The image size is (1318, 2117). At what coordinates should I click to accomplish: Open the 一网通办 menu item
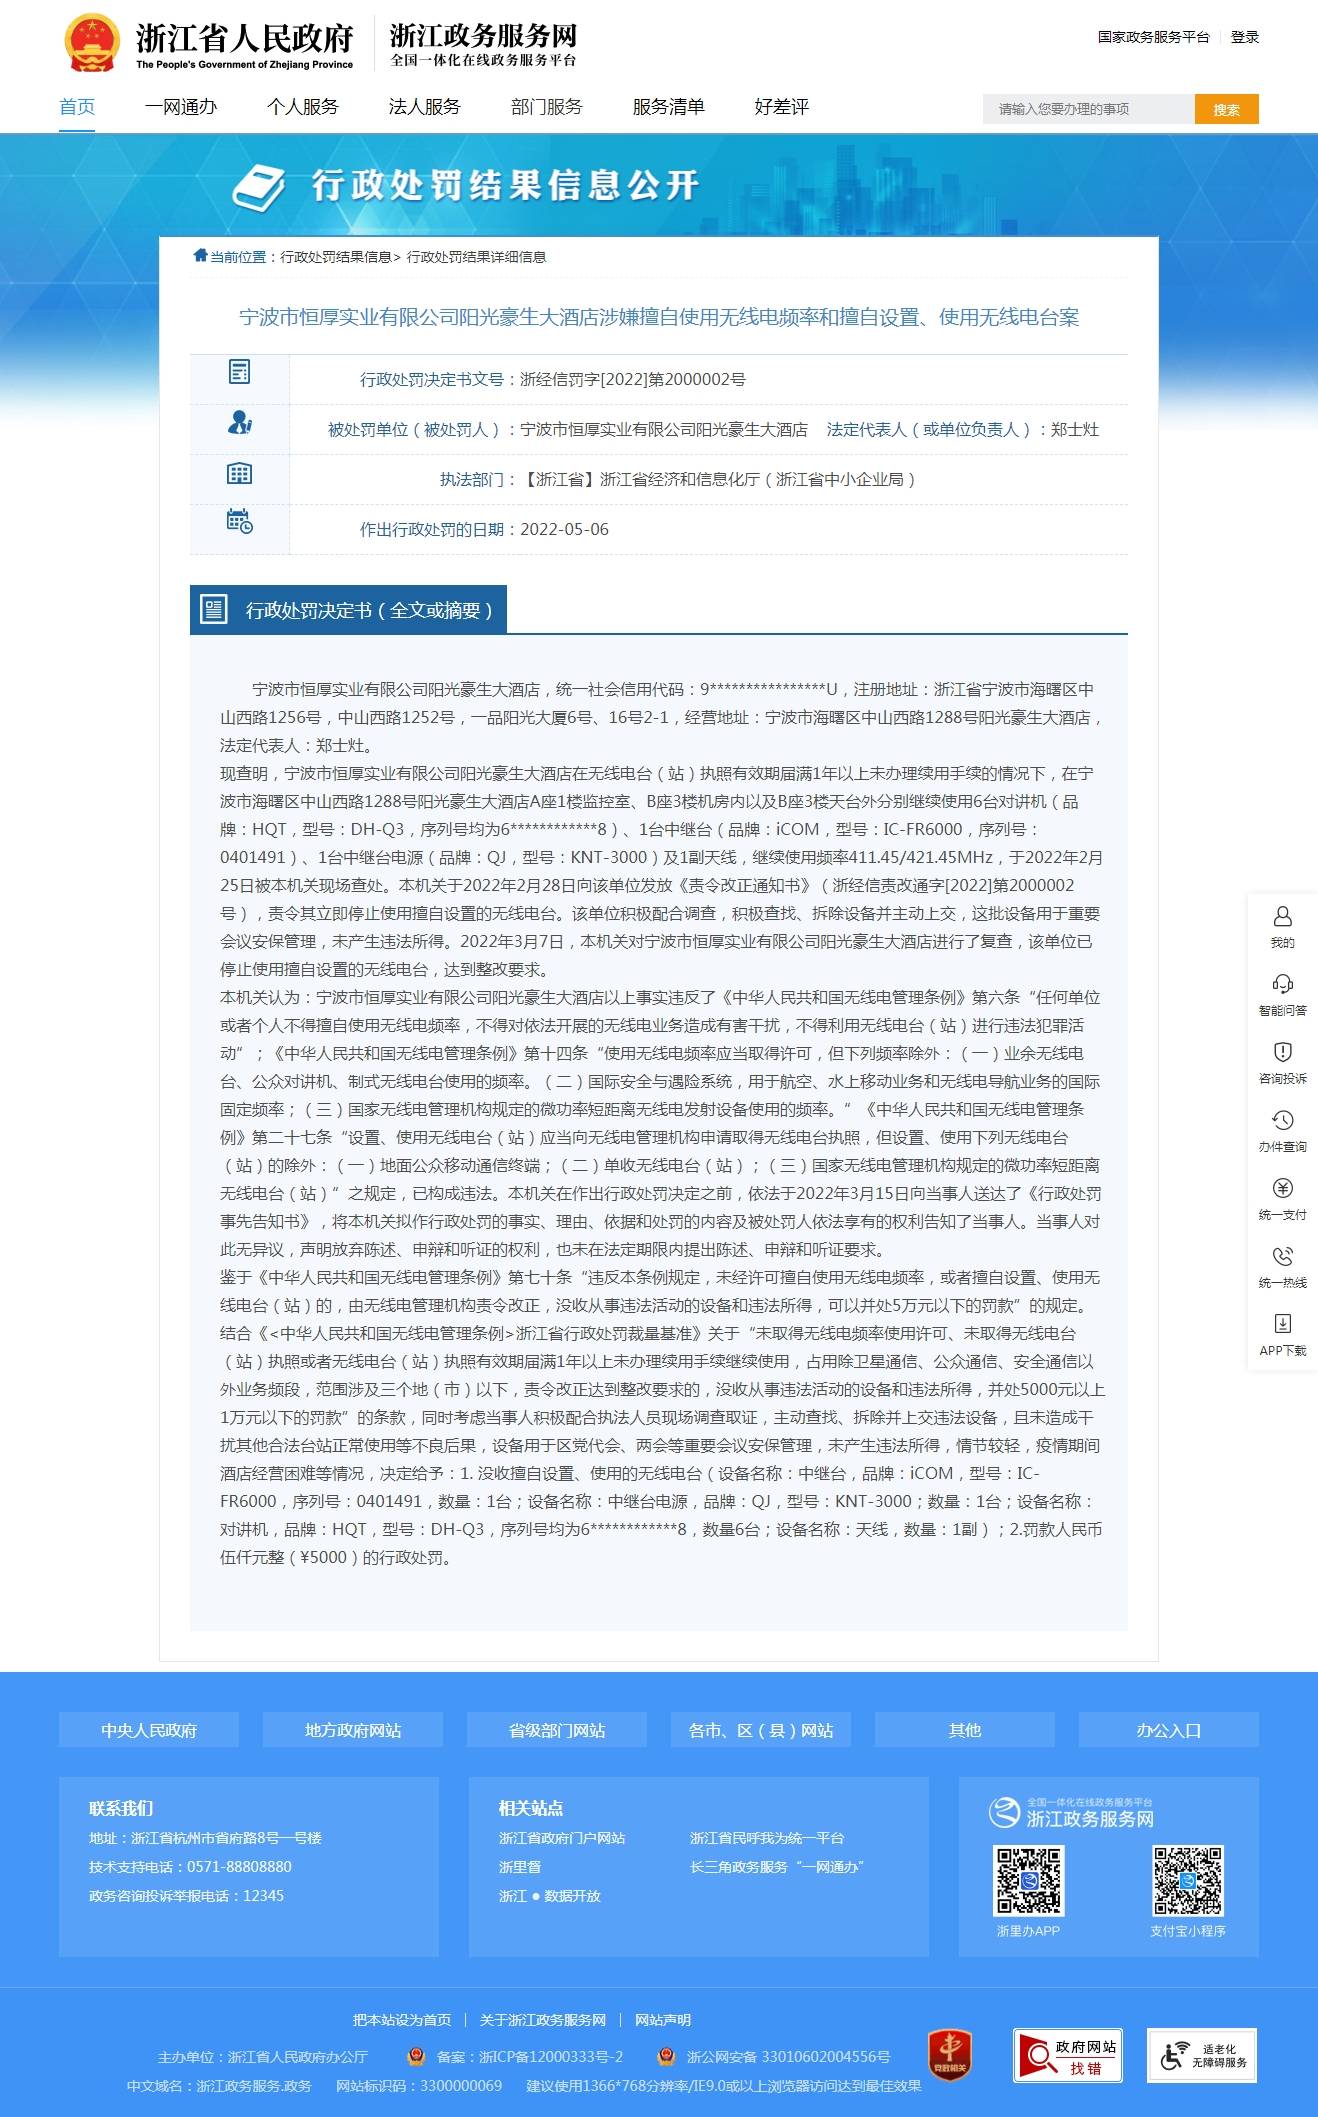tap(181, 107)
